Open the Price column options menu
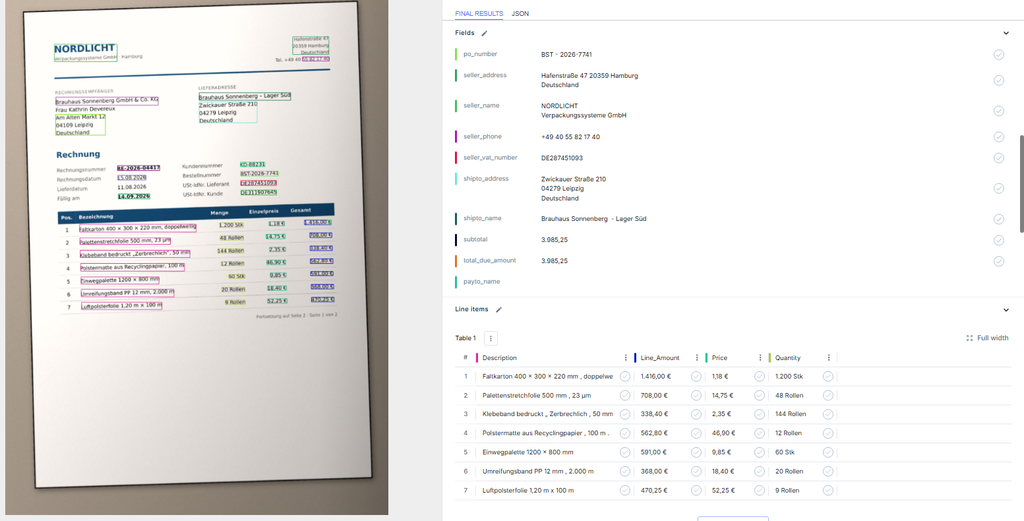This screenshot has height=521, width=1024. pyautogui.click(x=760, y=358)
